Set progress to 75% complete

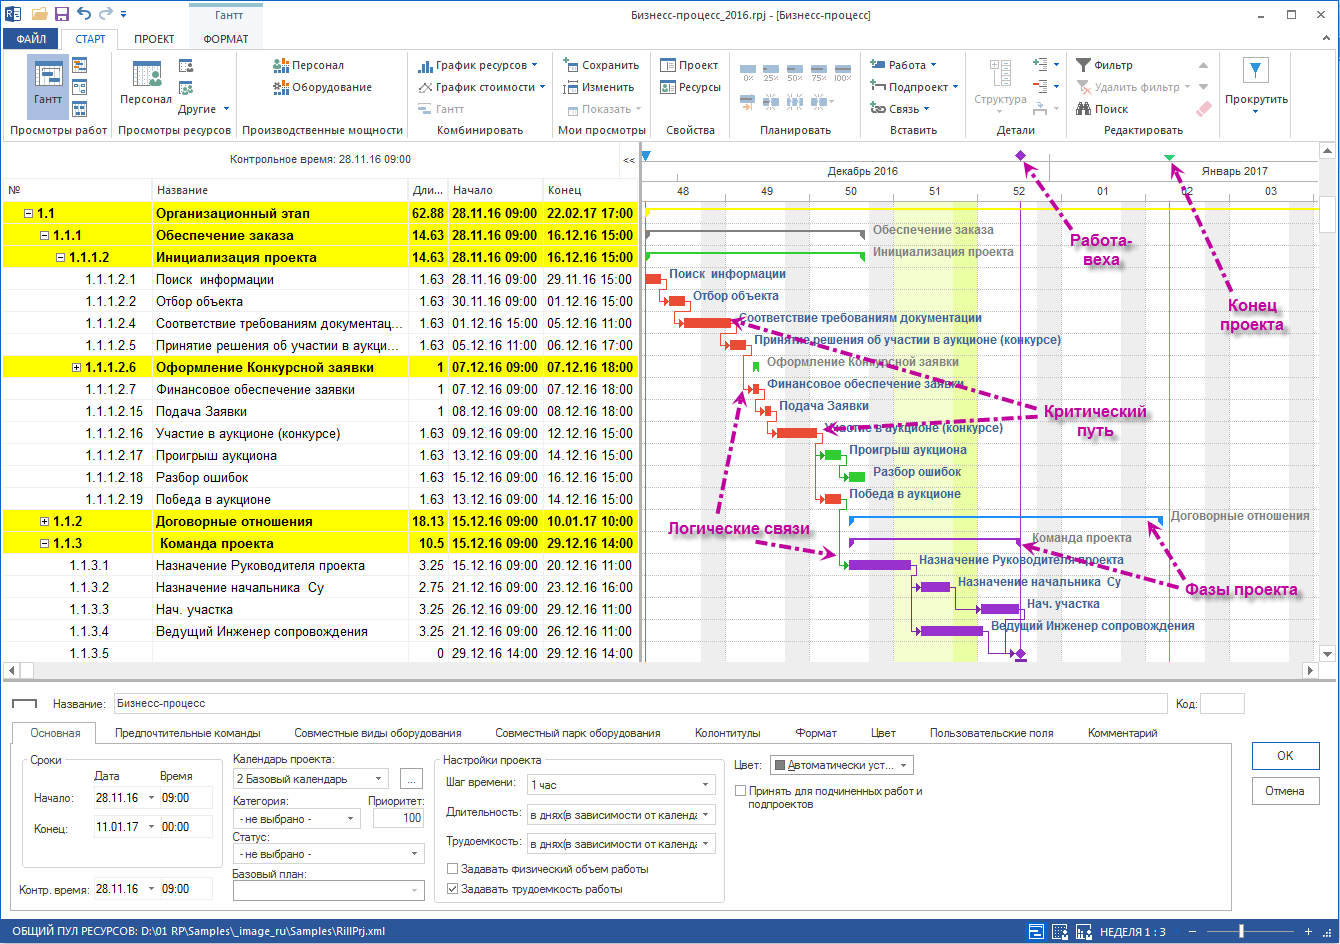[x=819, y=72]
